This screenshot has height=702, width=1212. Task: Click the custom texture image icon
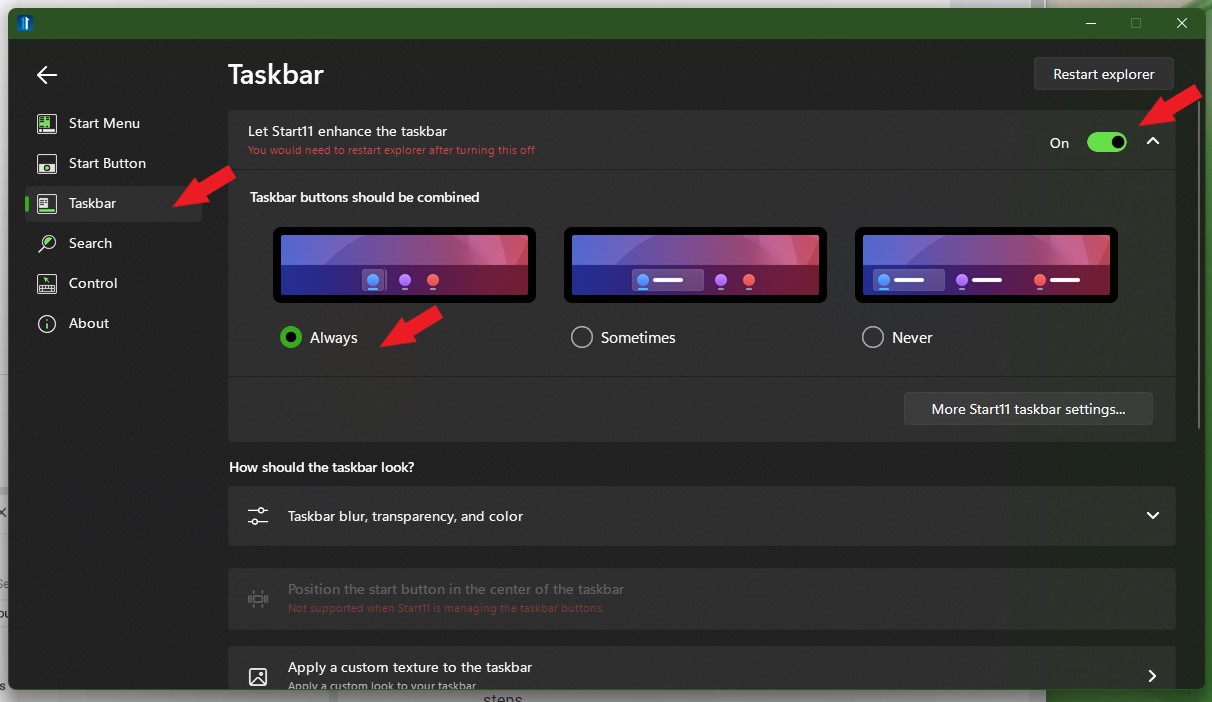point(258,677)
